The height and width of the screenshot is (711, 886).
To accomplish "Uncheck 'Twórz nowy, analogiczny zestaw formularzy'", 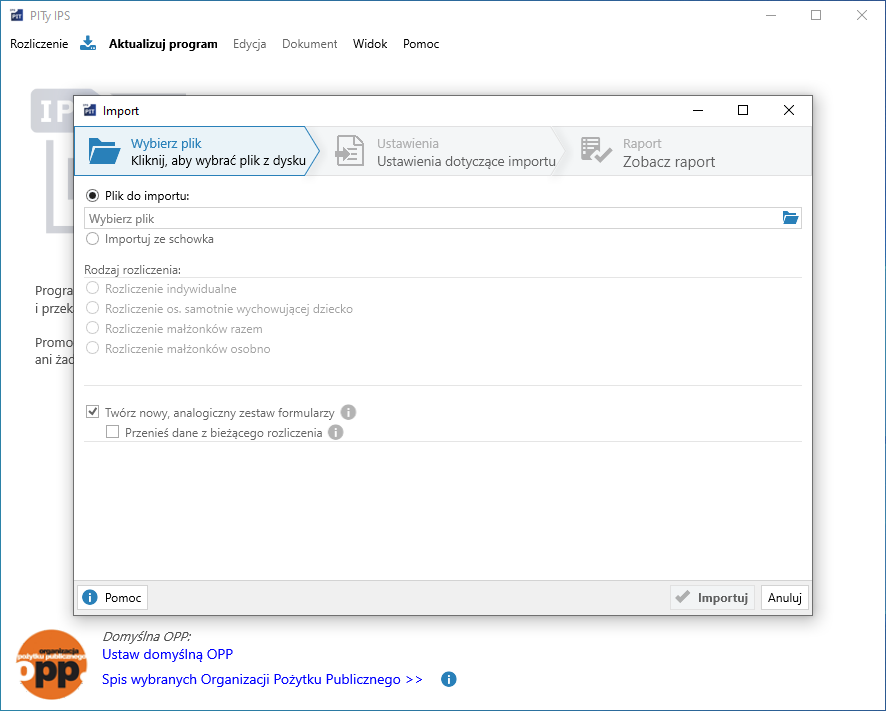I will tap(93, 412).
